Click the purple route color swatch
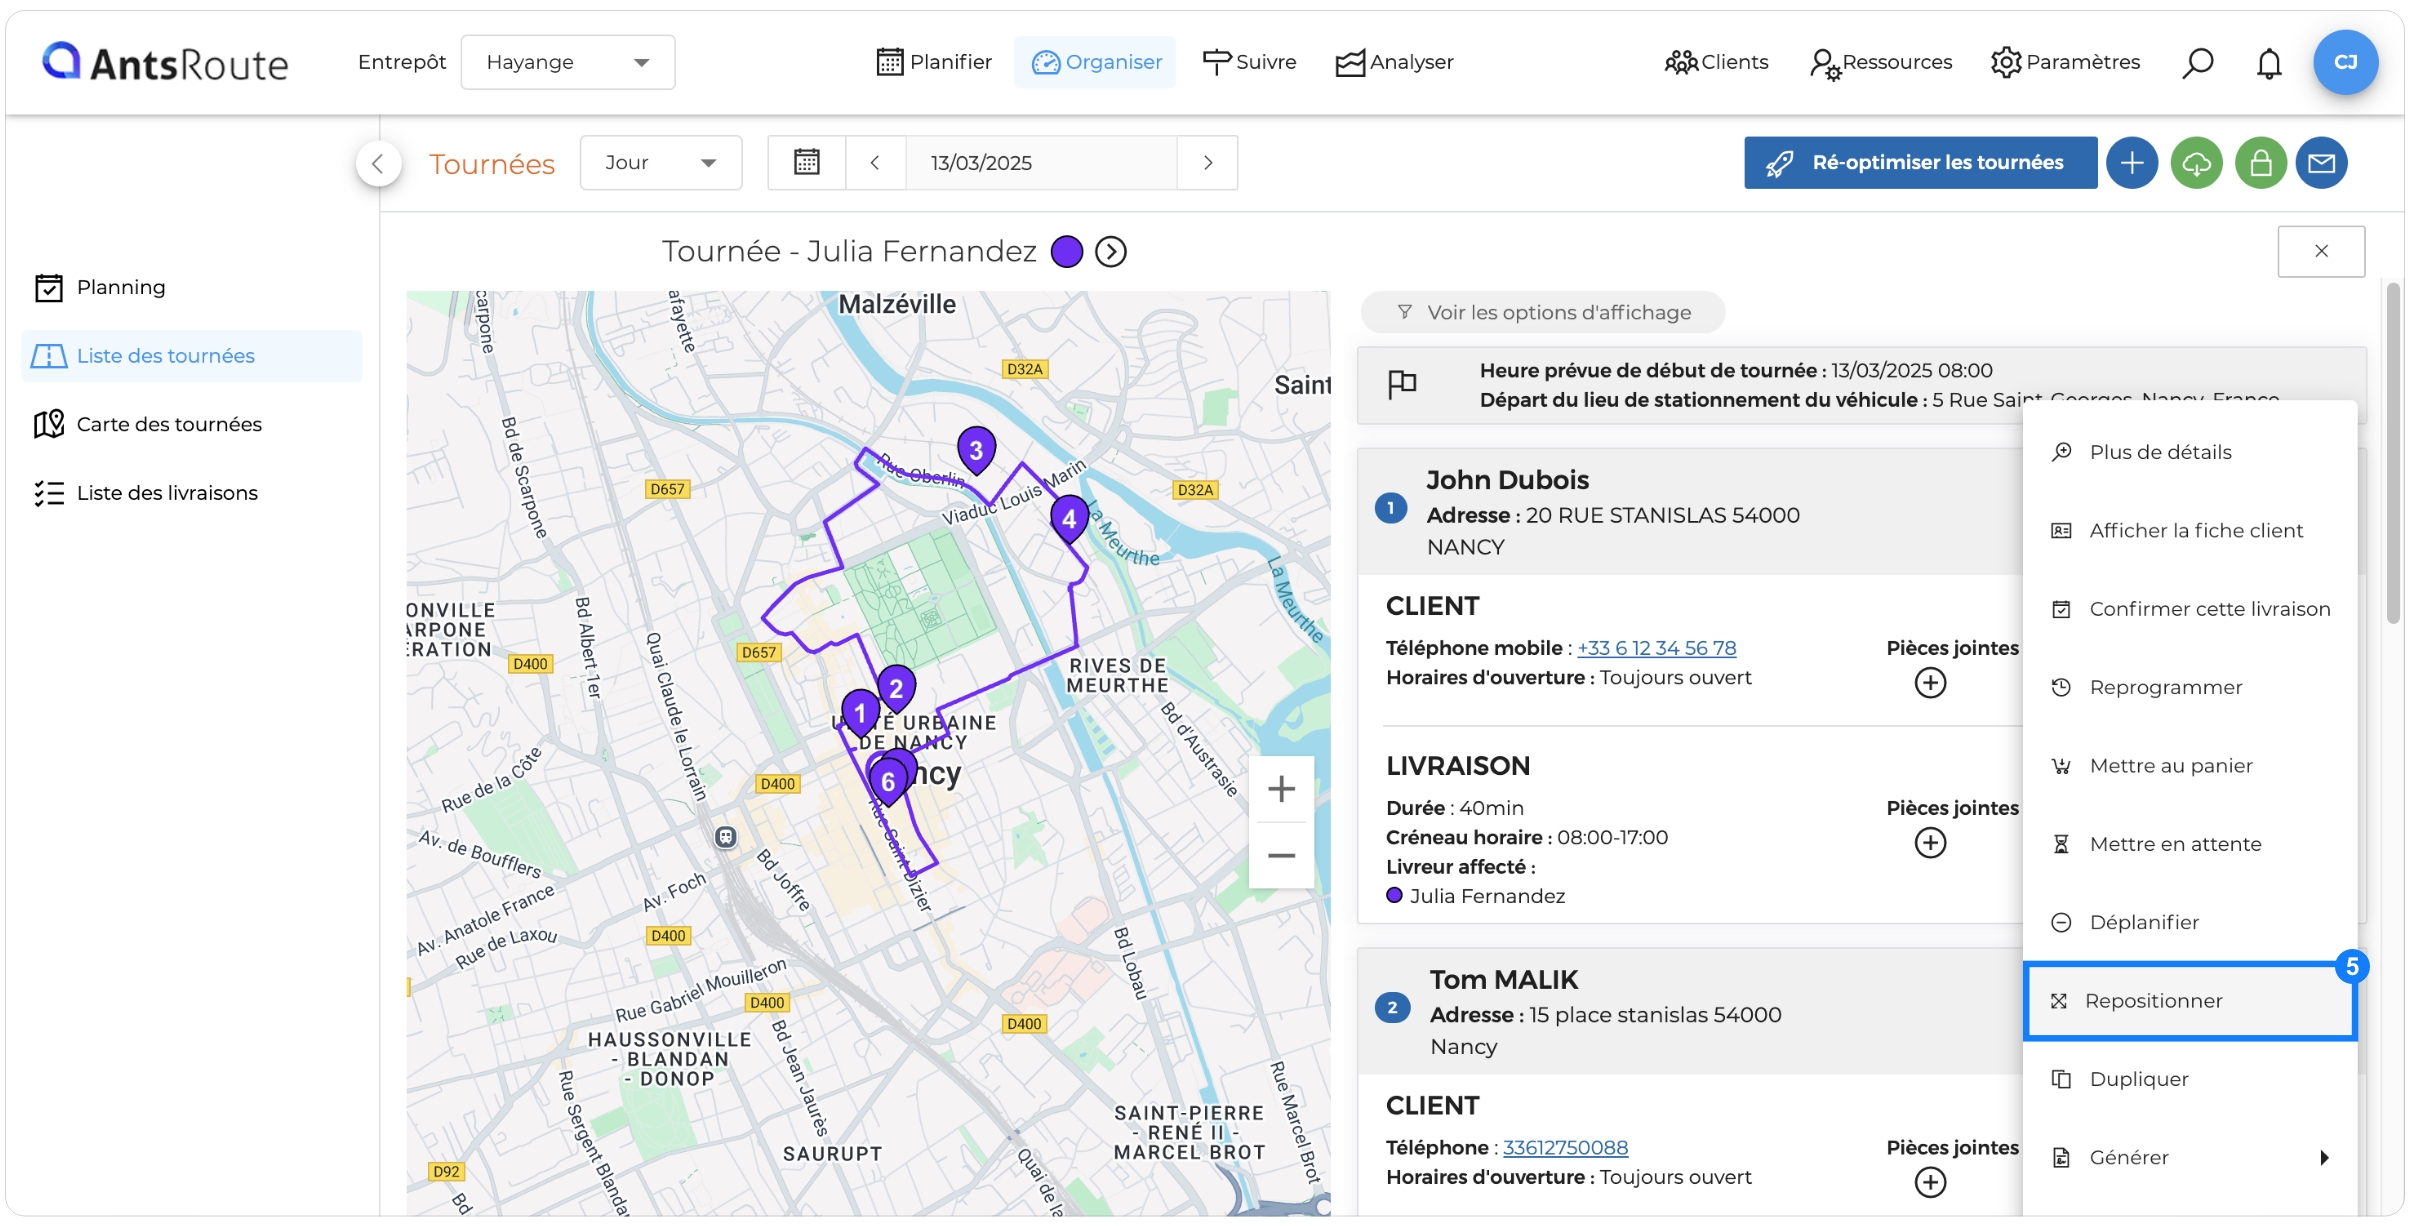This screenshot has width=2410, height=1226. 1067,251
